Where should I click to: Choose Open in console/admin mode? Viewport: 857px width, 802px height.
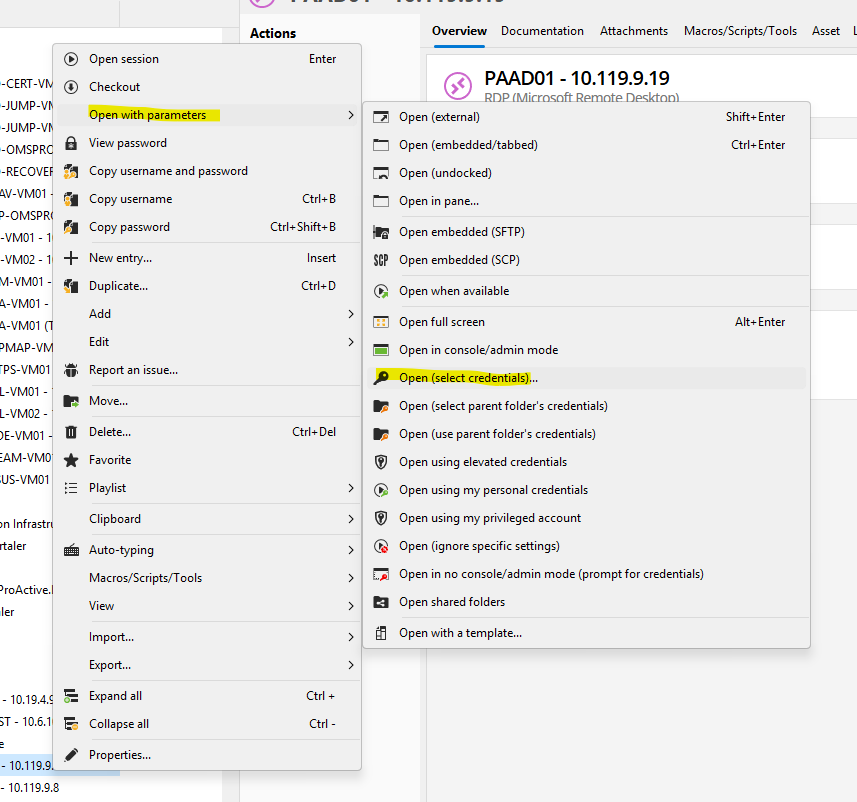click(x=586, y=350)
